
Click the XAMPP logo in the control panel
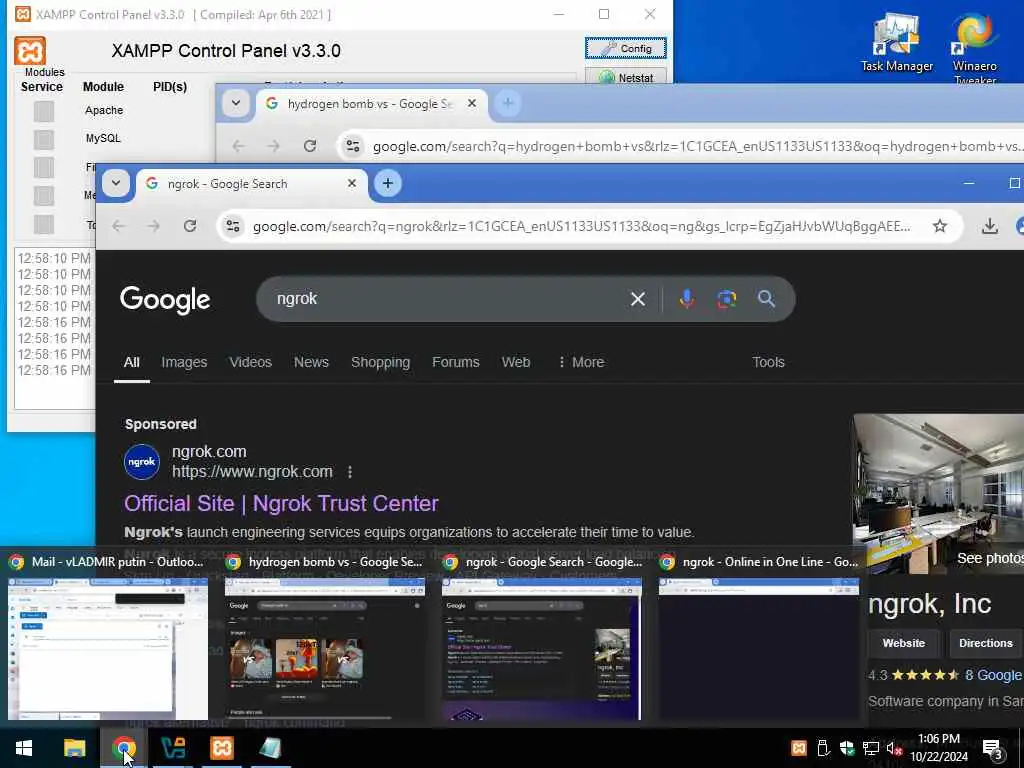[x=30, y=51]
